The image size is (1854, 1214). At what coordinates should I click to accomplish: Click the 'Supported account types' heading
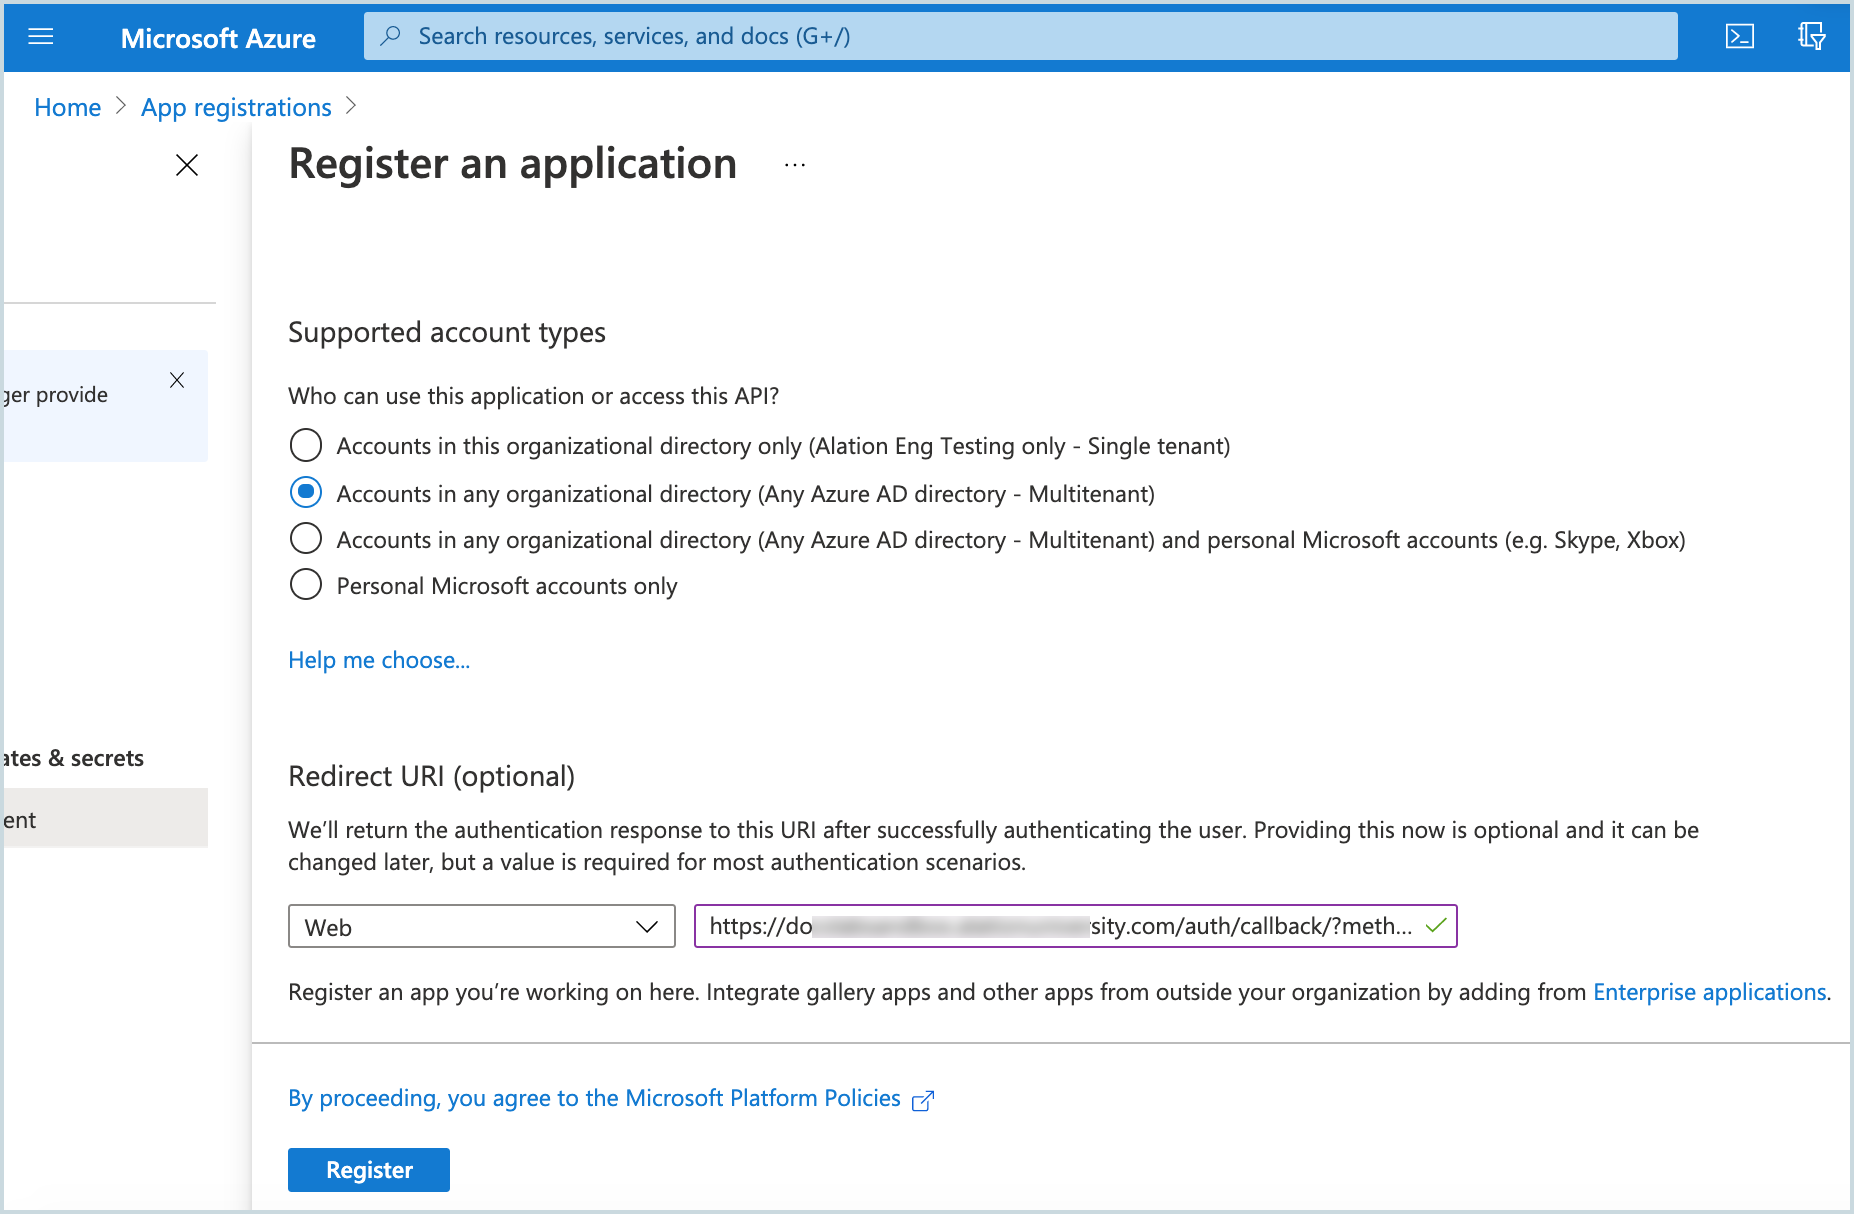pyautogui.click(x=447, y=332)
